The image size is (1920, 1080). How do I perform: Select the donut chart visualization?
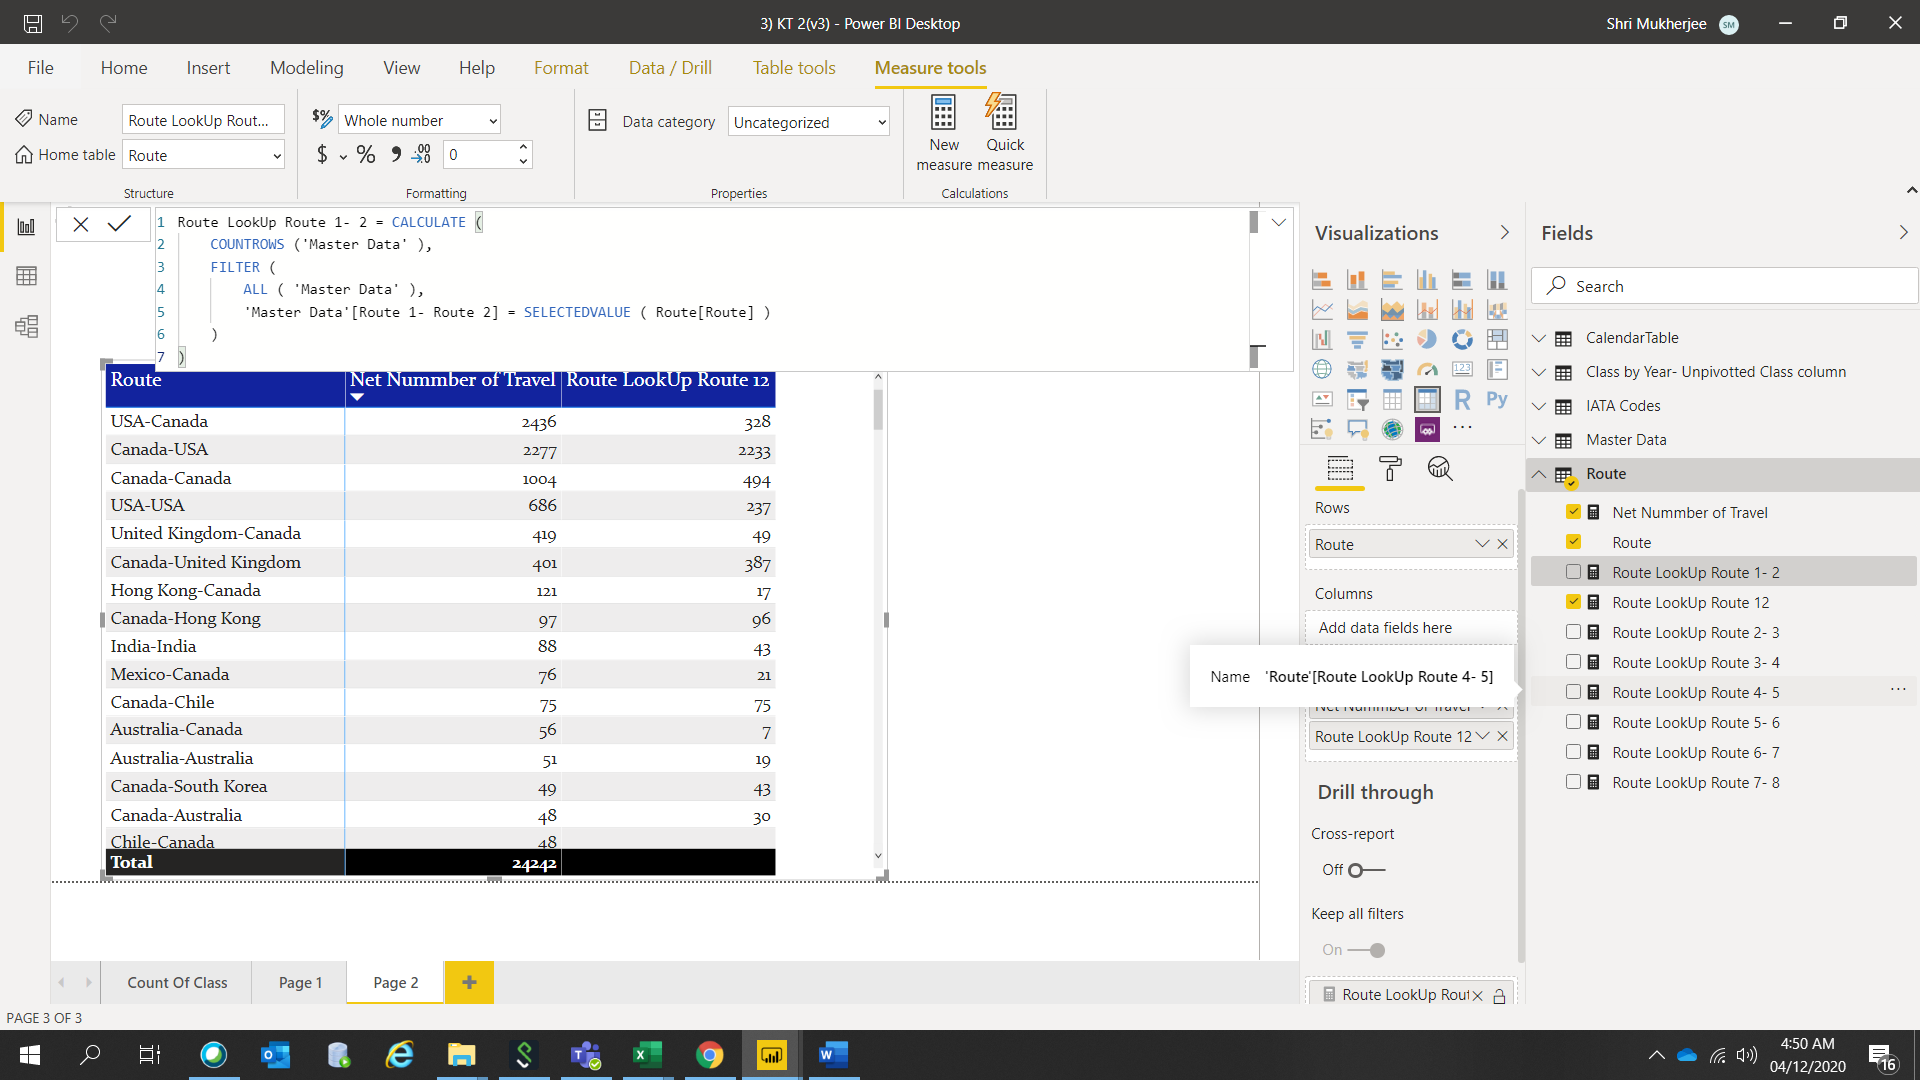click(1462, 340)
